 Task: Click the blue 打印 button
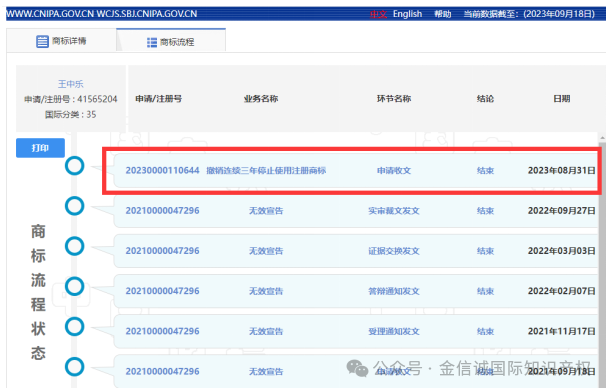tap(40, 148)
